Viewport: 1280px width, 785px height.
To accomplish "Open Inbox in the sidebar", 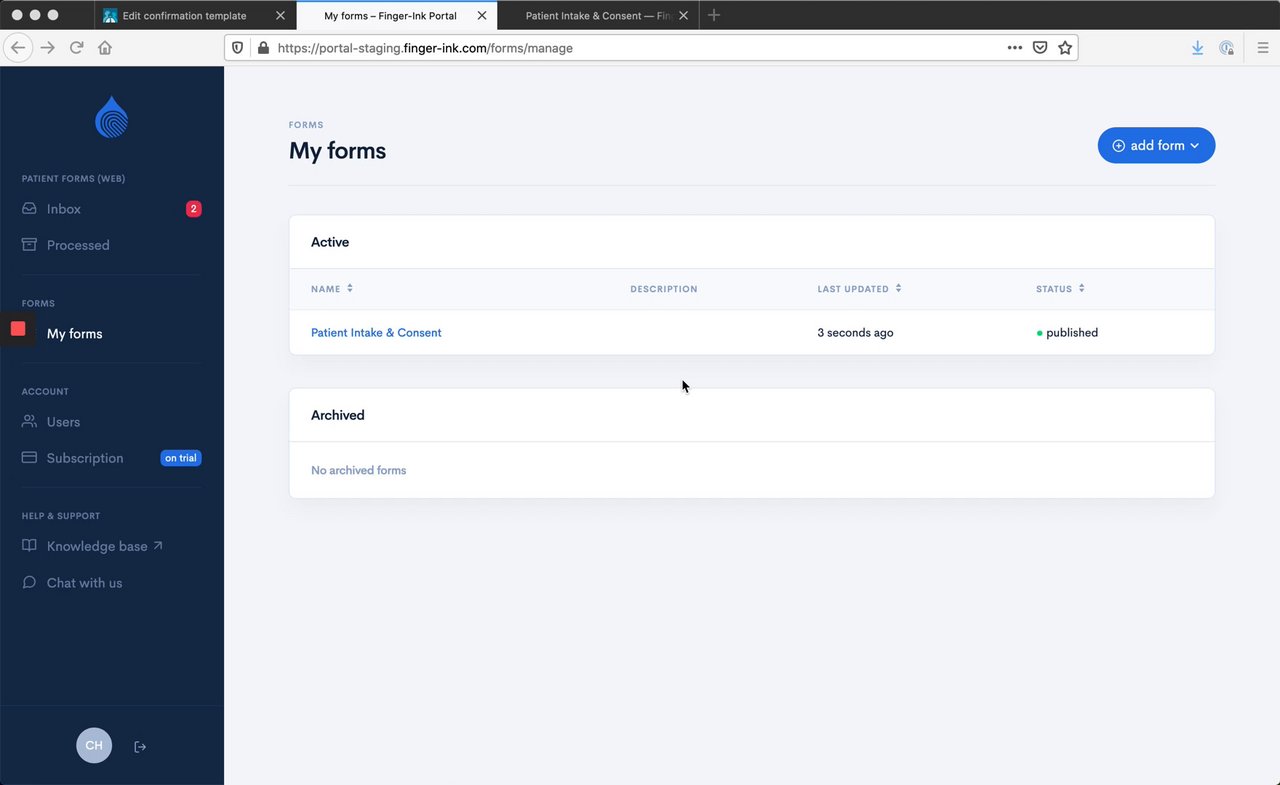I will click(64, 209).
